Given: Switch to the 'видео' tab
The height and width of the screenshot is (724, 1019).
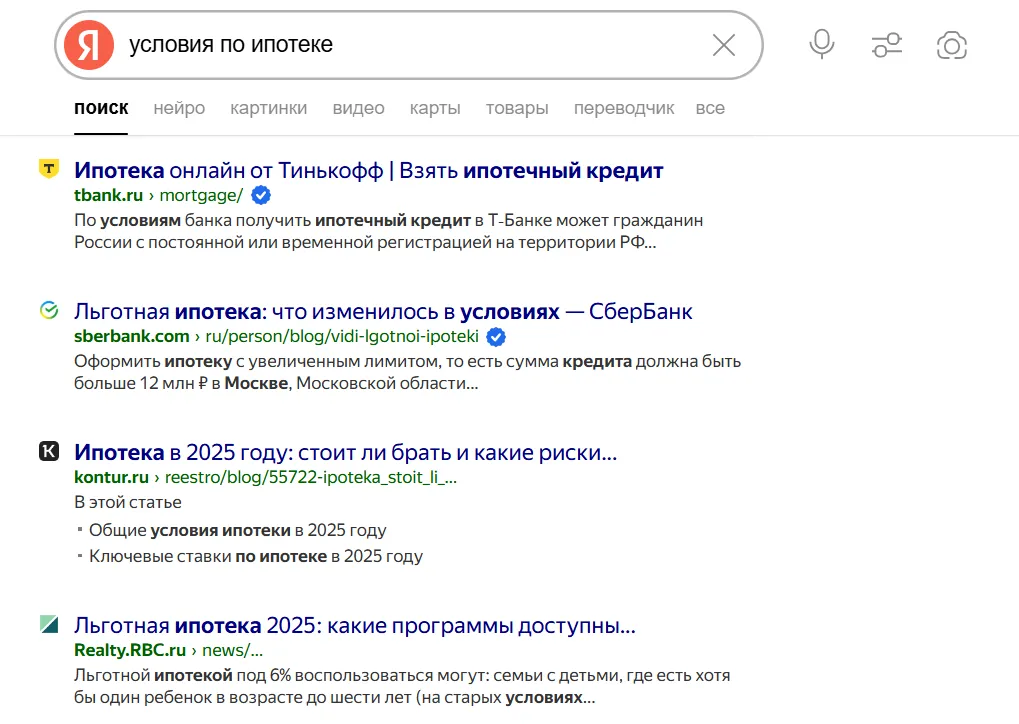Looking at the screenshot, I should tap(358, 108).
